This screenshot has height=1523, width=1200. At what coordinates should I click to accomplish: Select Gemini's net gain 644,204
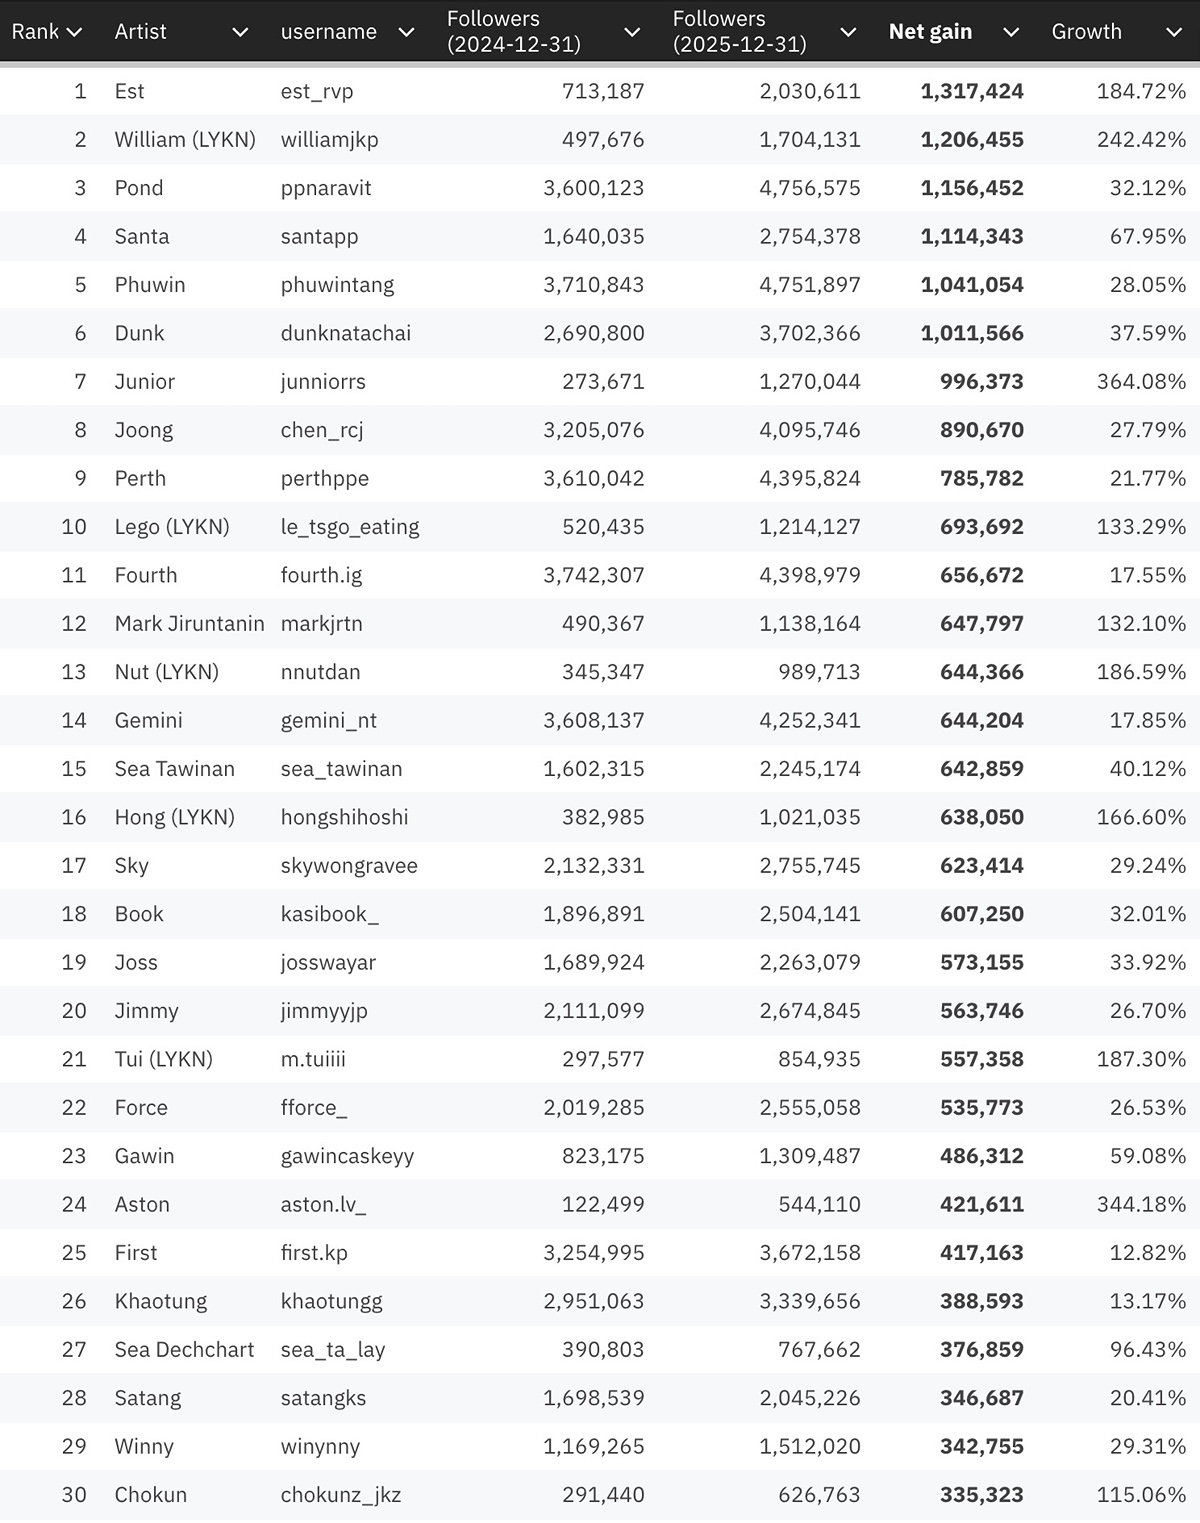pos(981,721)
